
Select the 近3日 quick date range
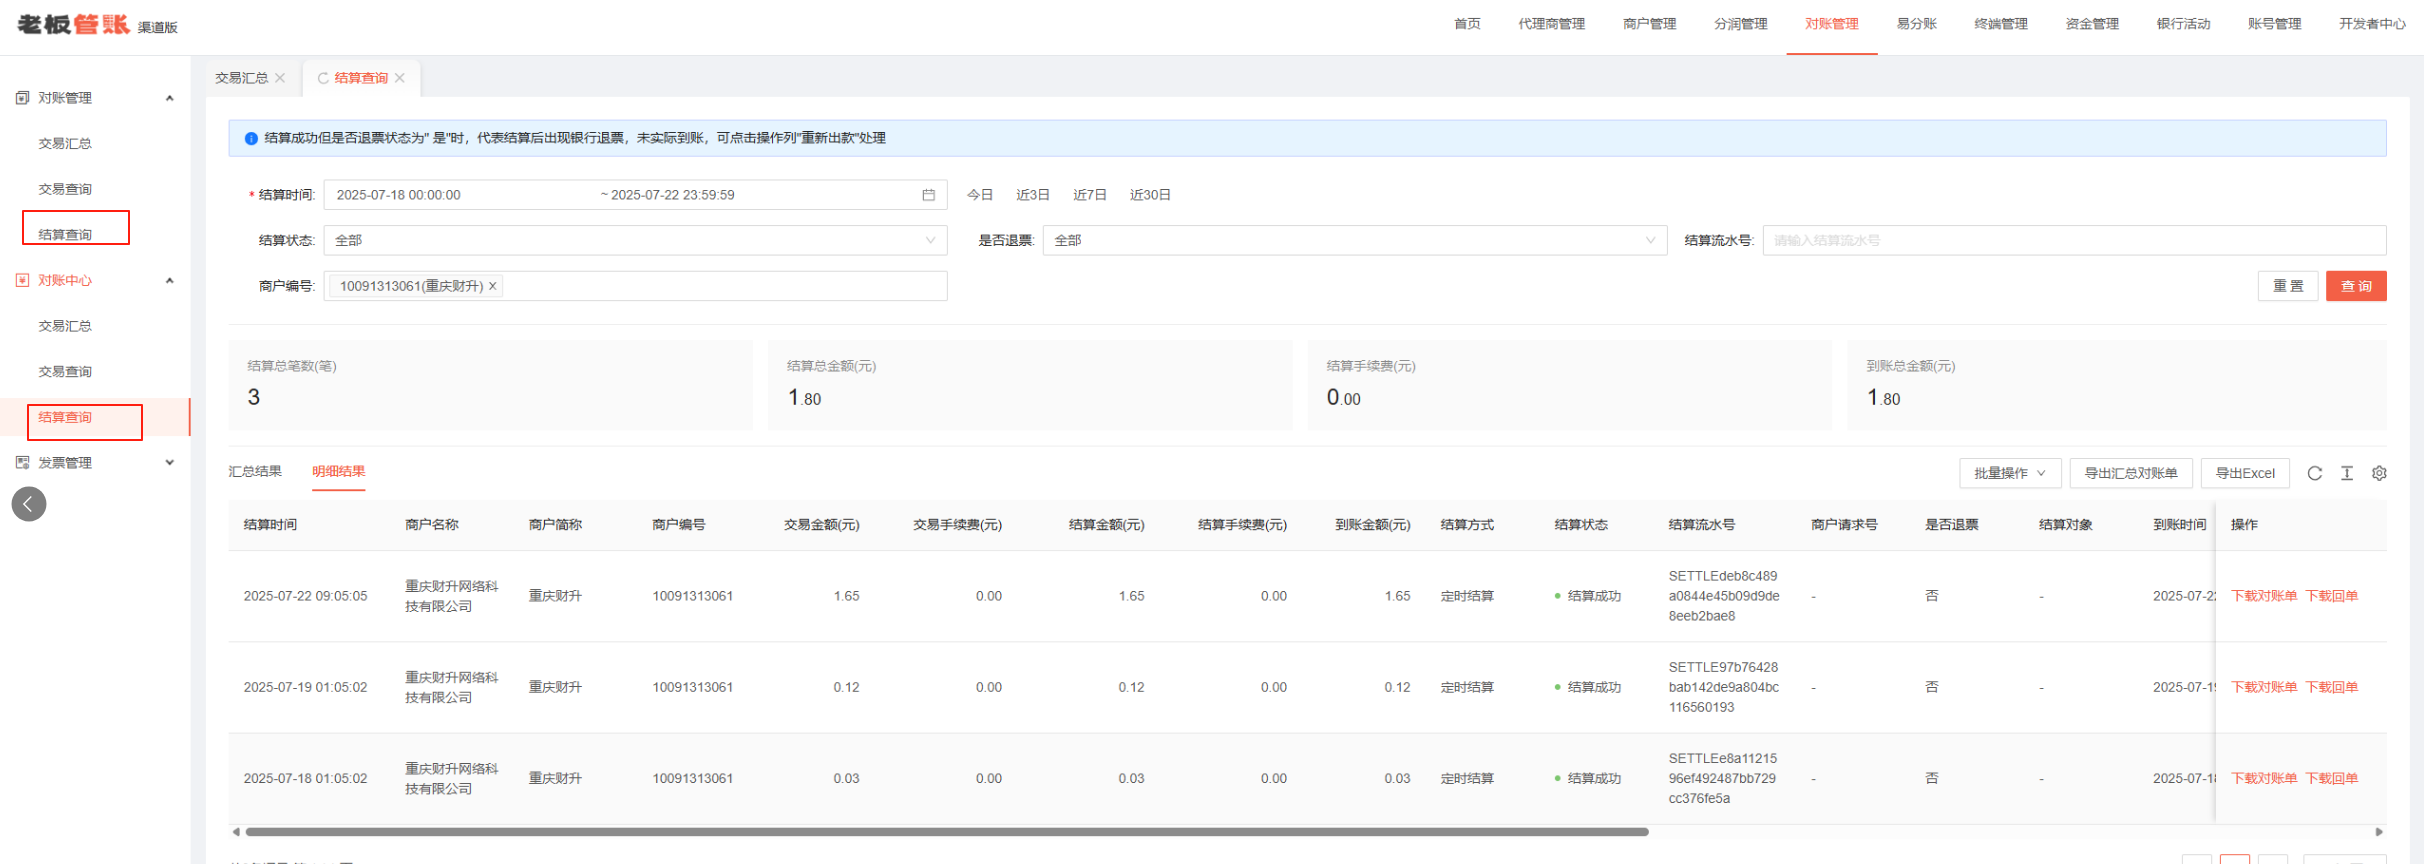click(1033, 195)
